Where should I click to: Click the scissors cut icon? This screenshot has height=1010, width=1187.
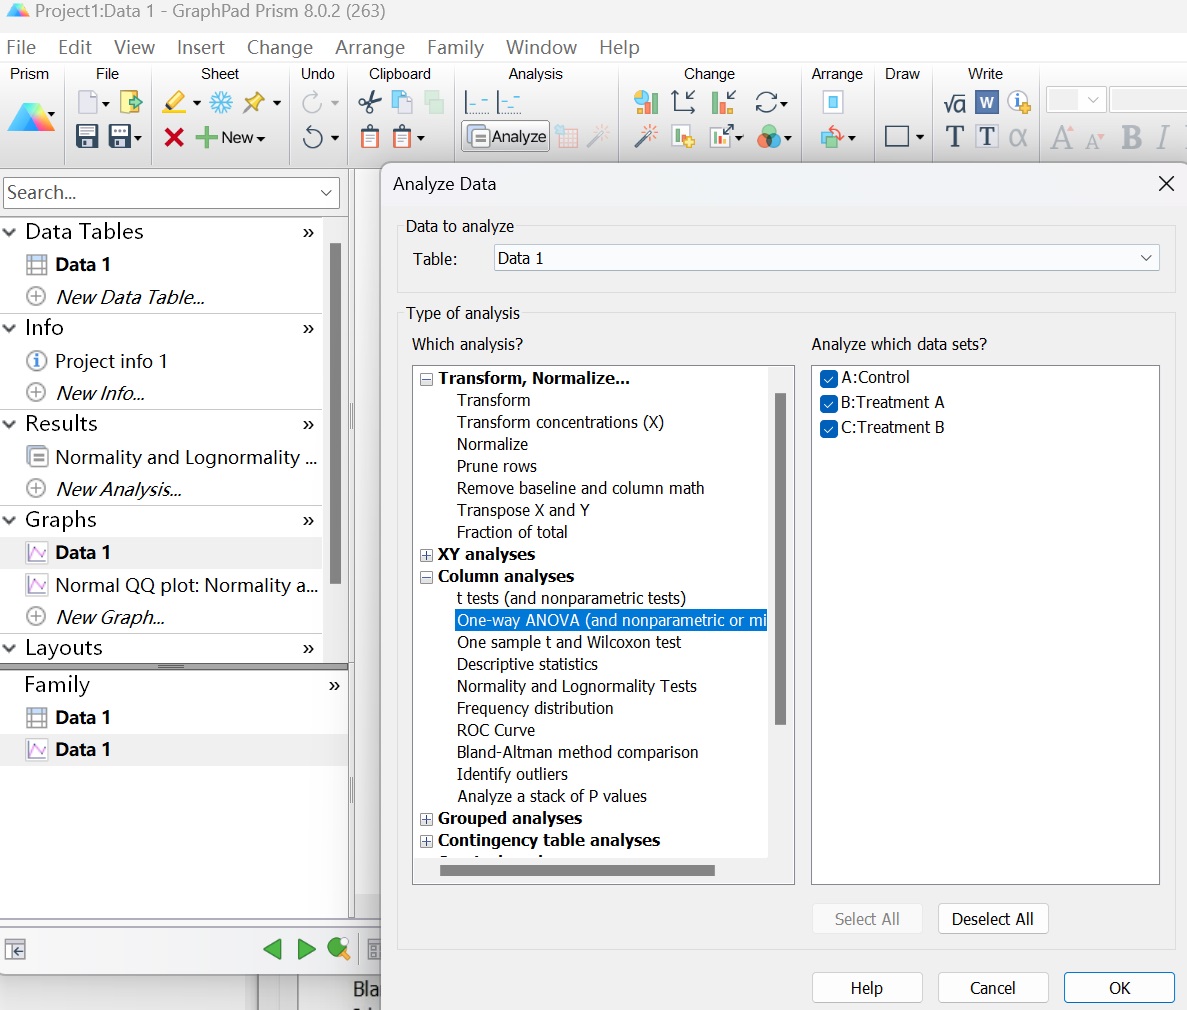[x=370, y=102]
